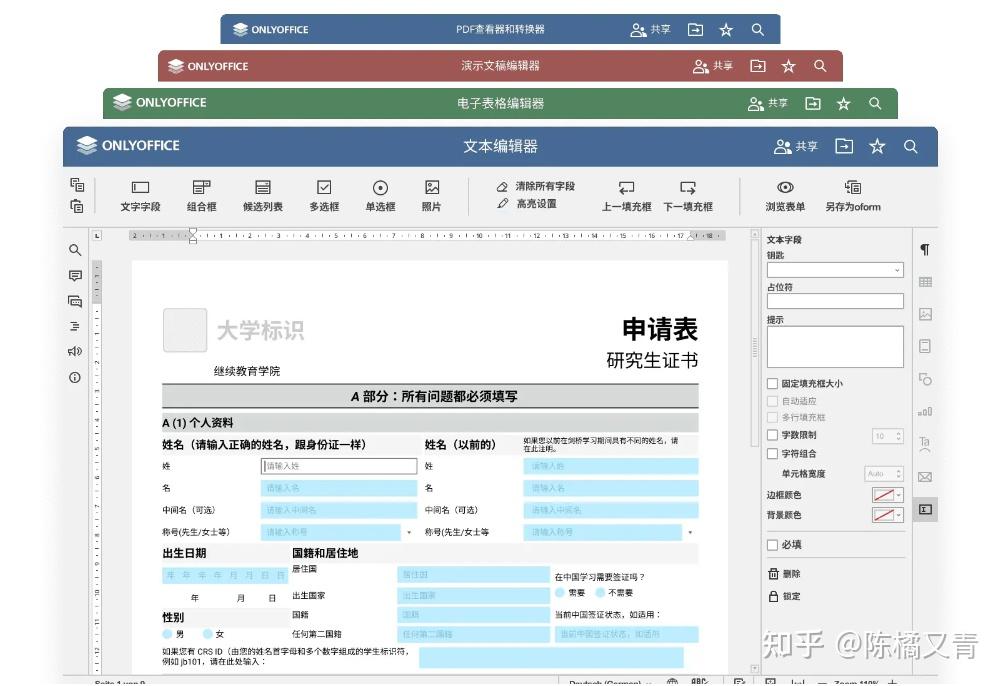Open the 边框颜色 border color swatch
The height and width of the screenshot is (686, 1005).
[884, 494]
